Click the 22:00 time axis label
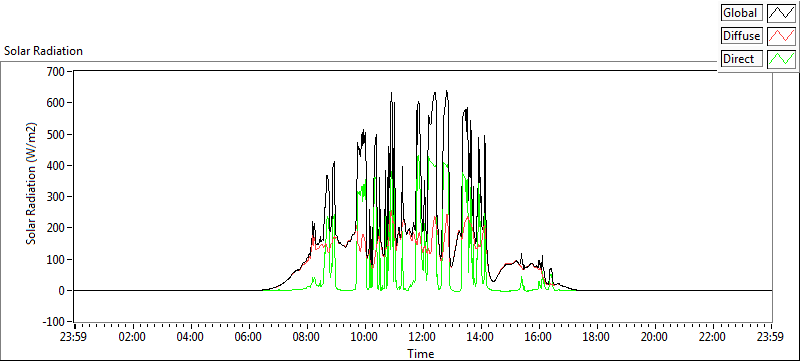 (x=713, y=337)
